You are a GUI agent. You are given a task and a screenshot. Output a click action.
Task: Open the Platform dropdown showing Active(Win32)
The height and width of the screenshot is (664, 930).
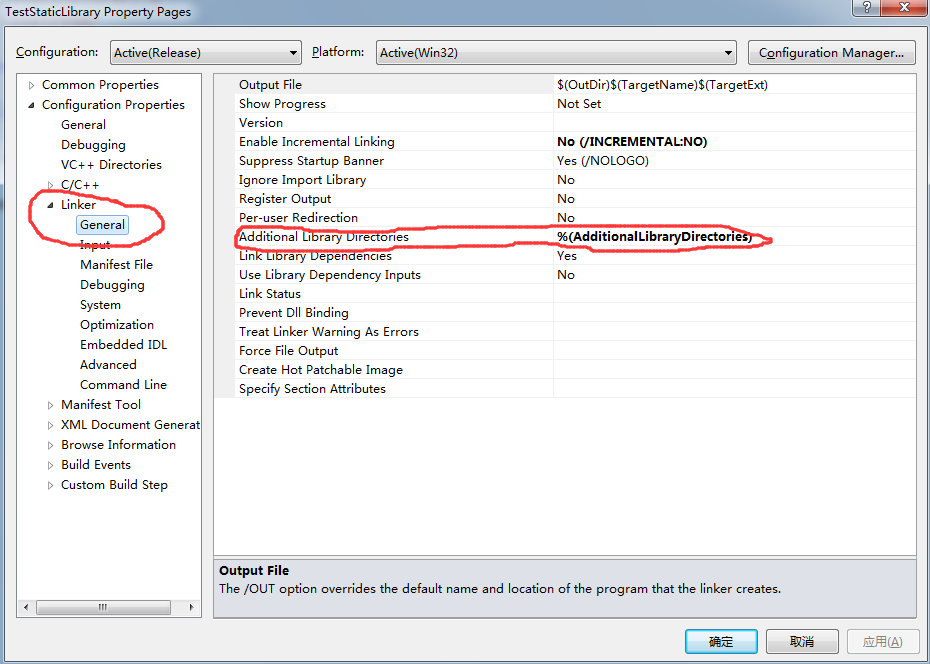556,53
